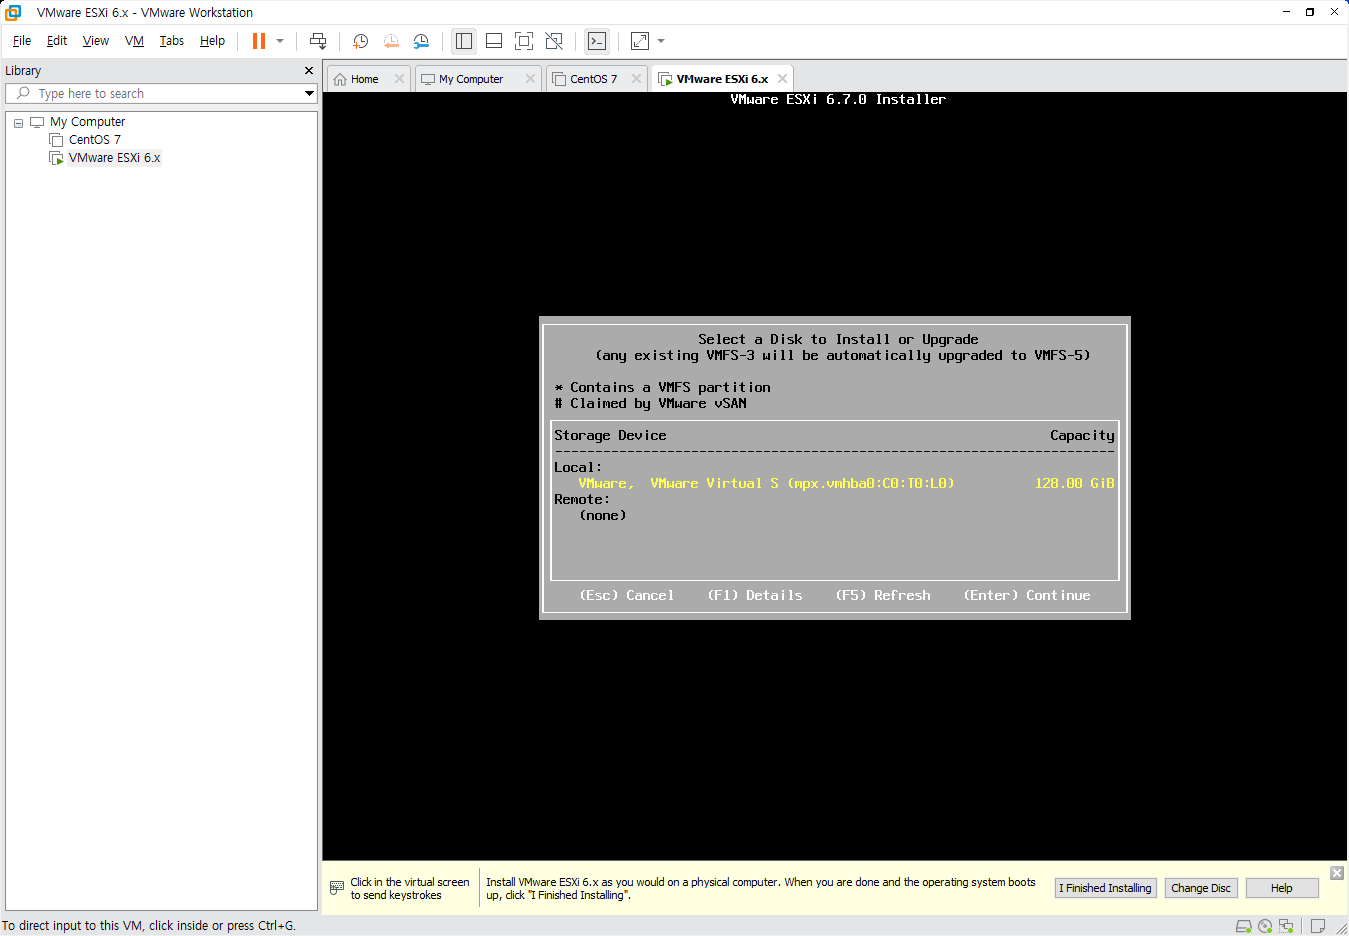Image resolution: width=1349 pixels, height=936 pixels.
Task: Click the CD/DVD drive status icon
Action: [x=1265, y=926]
